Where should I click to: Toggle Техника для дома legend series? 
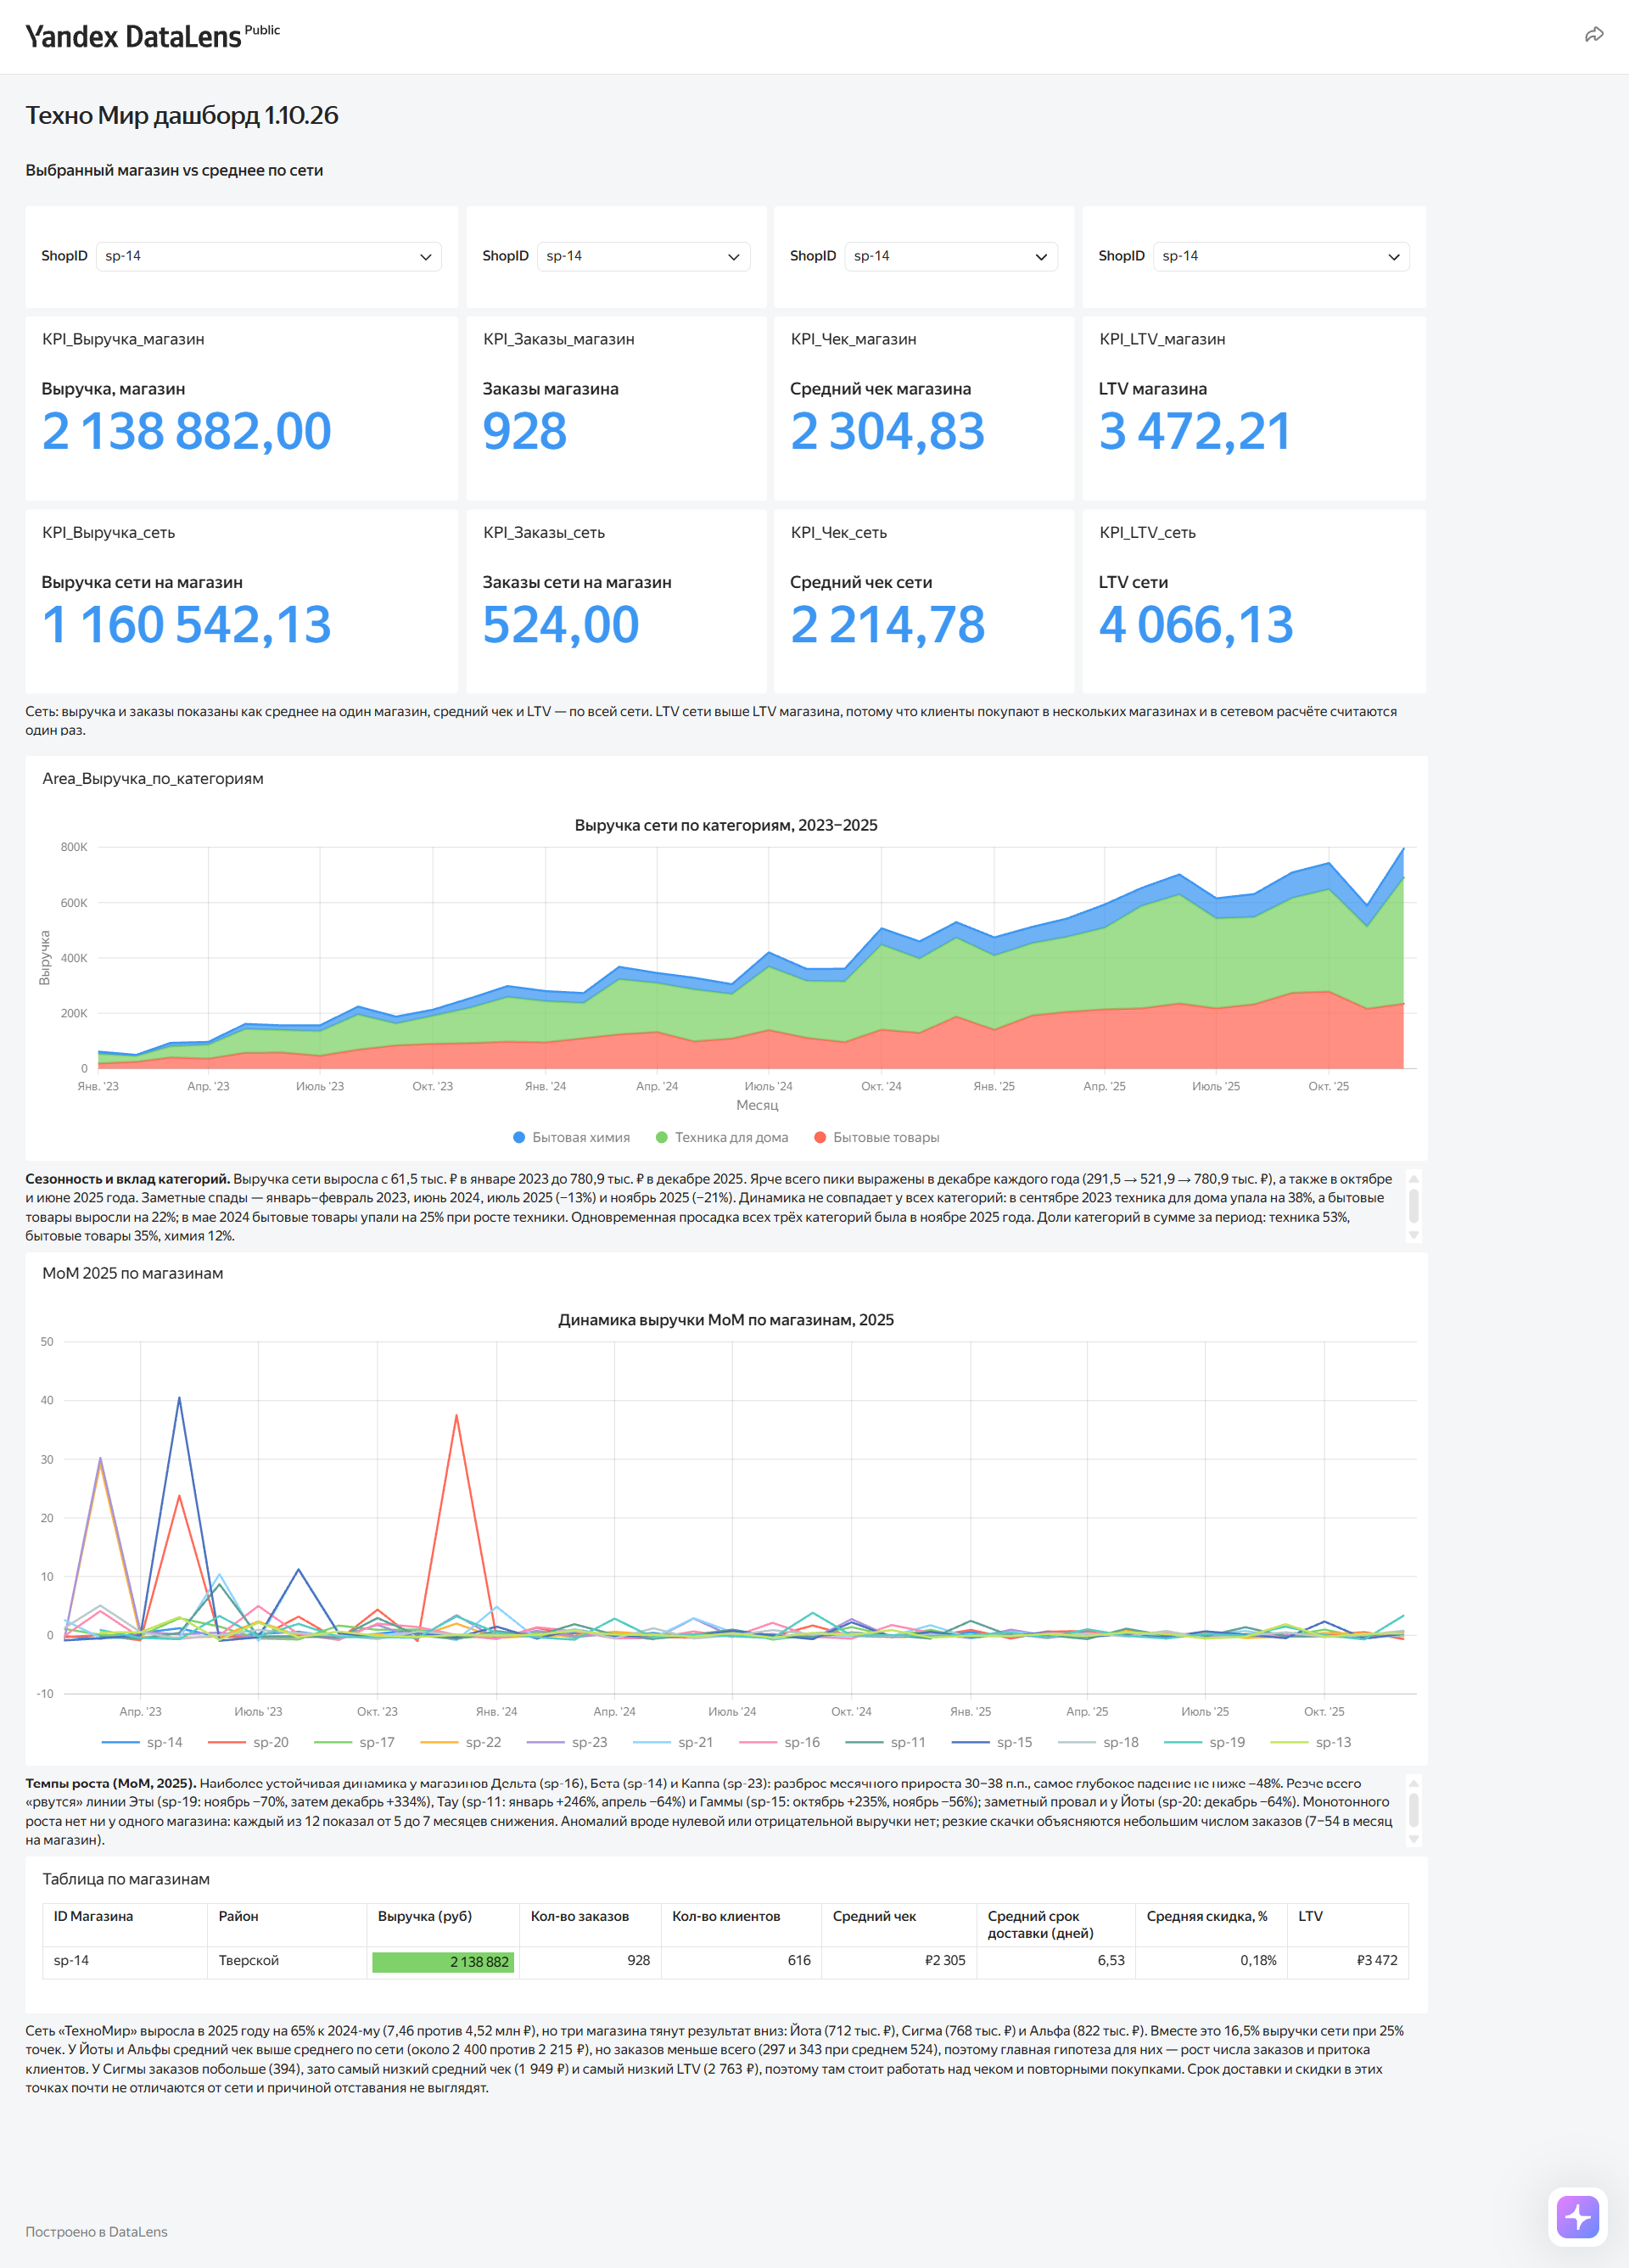pyautogui.click(x=721, y=1137)
